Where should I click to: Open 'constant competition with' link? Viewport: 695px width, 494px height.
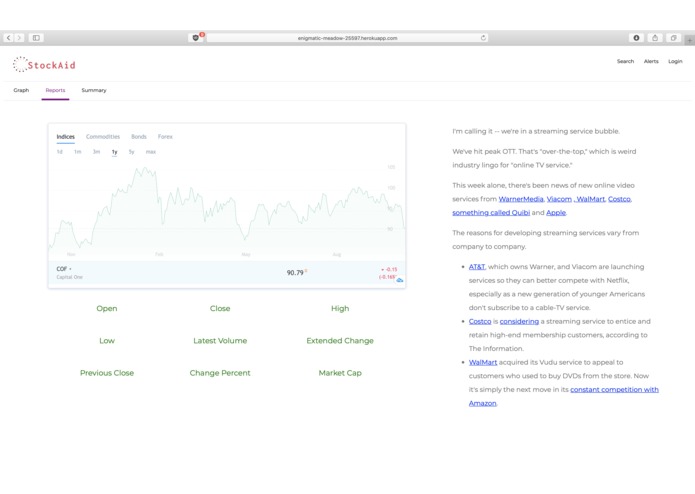[x=614, y=389]
